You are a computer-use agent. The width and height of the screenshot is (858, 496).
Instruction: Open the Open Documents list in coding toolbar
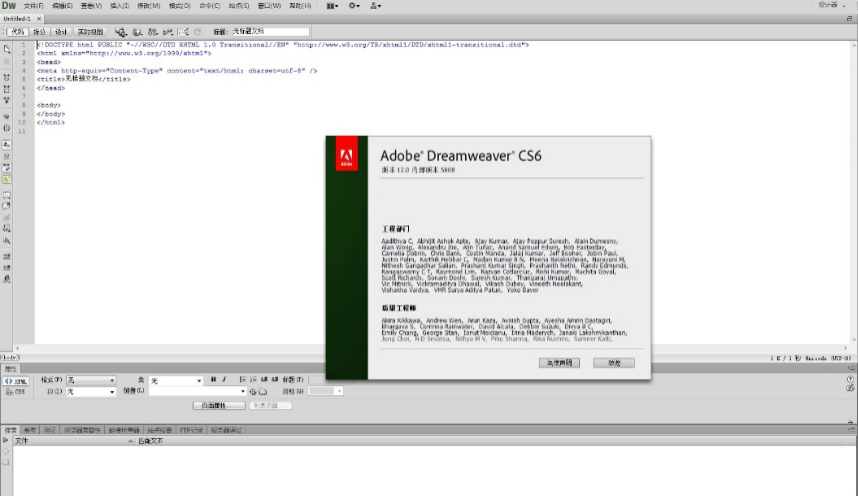(x=7, y=49)
